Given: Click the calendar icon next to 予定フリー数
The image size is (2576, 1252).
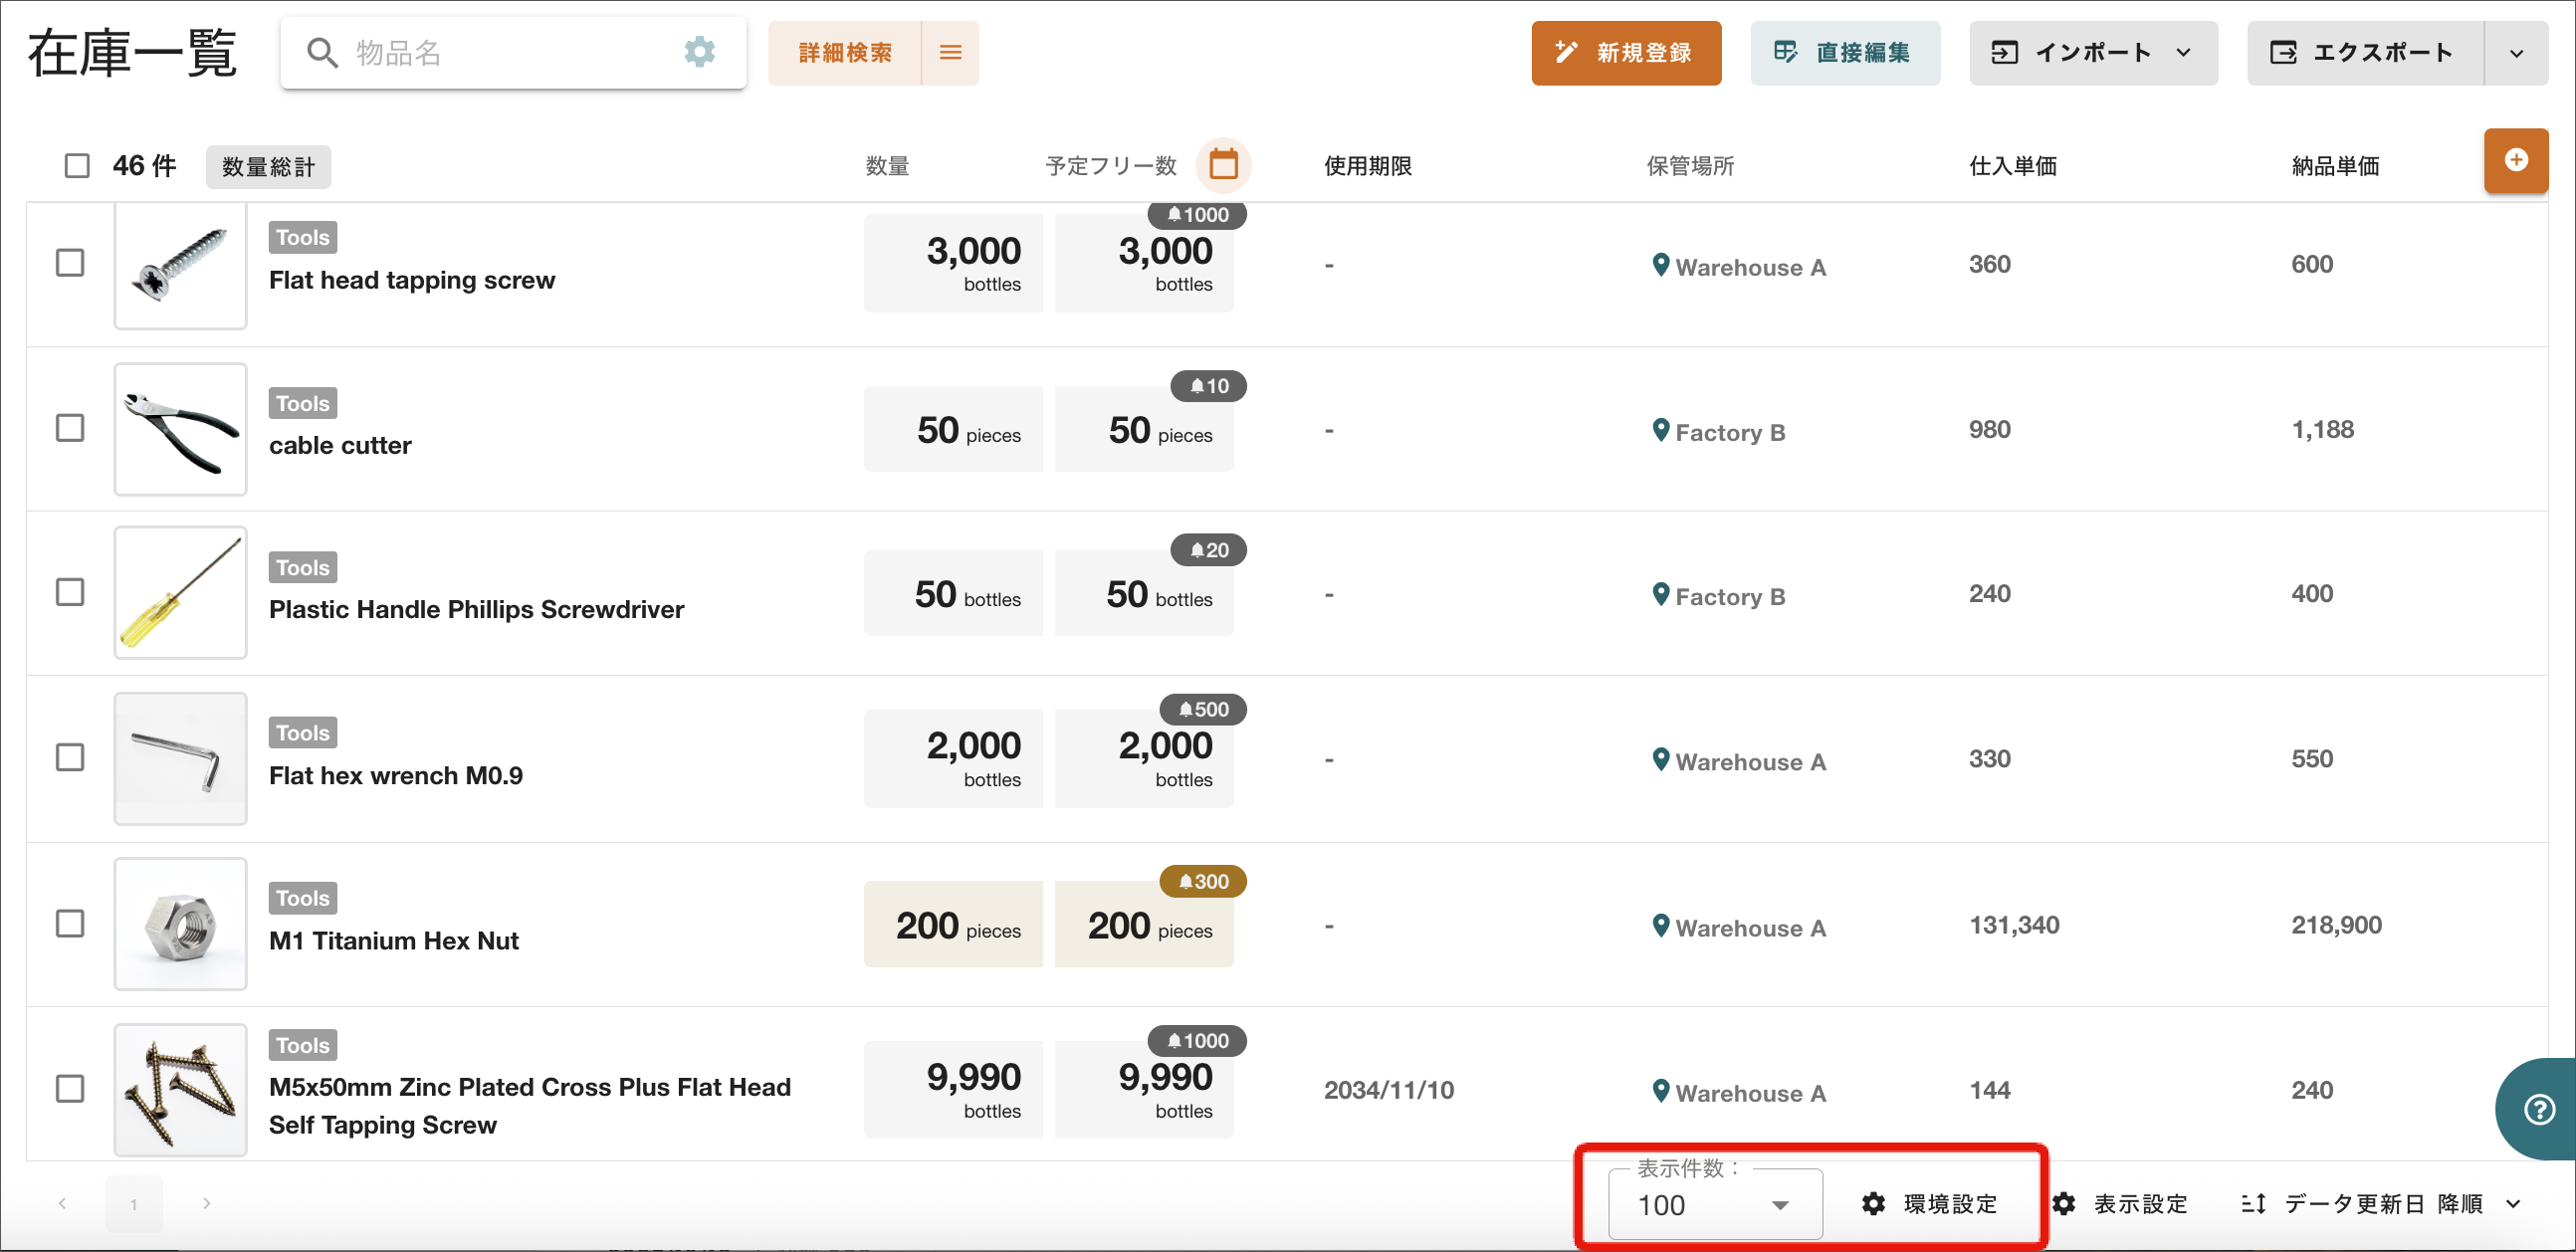Looking at the screenshot, I should [x=1223, y=164].
